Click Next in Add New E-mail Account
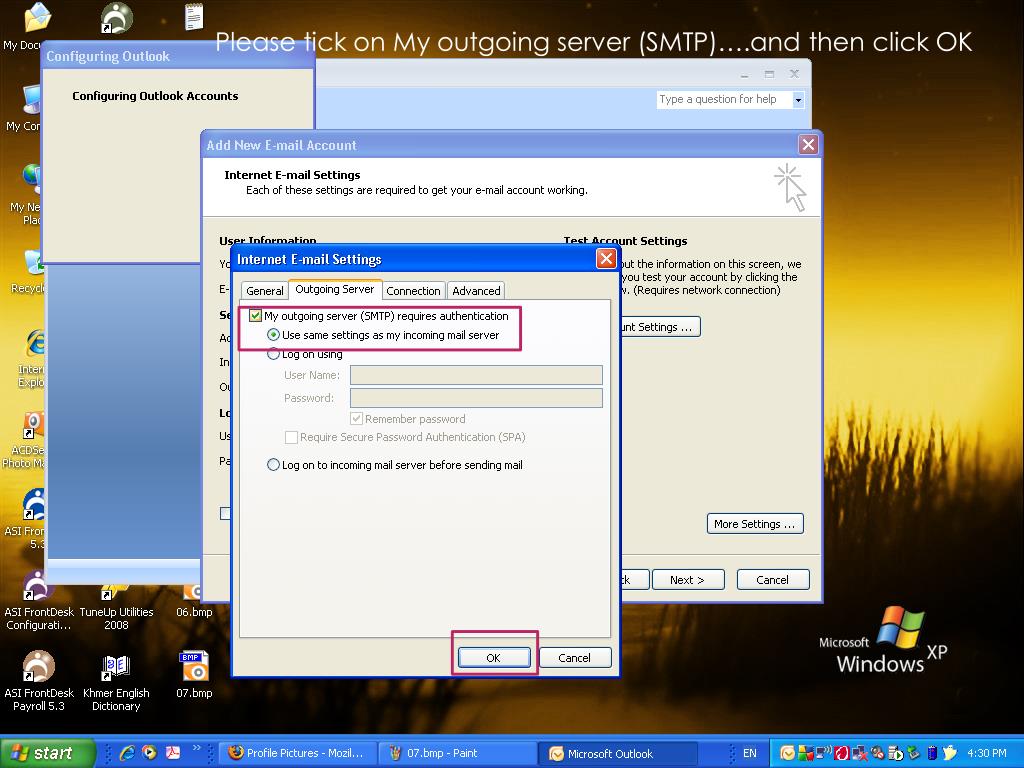 [x=687, y=580]
